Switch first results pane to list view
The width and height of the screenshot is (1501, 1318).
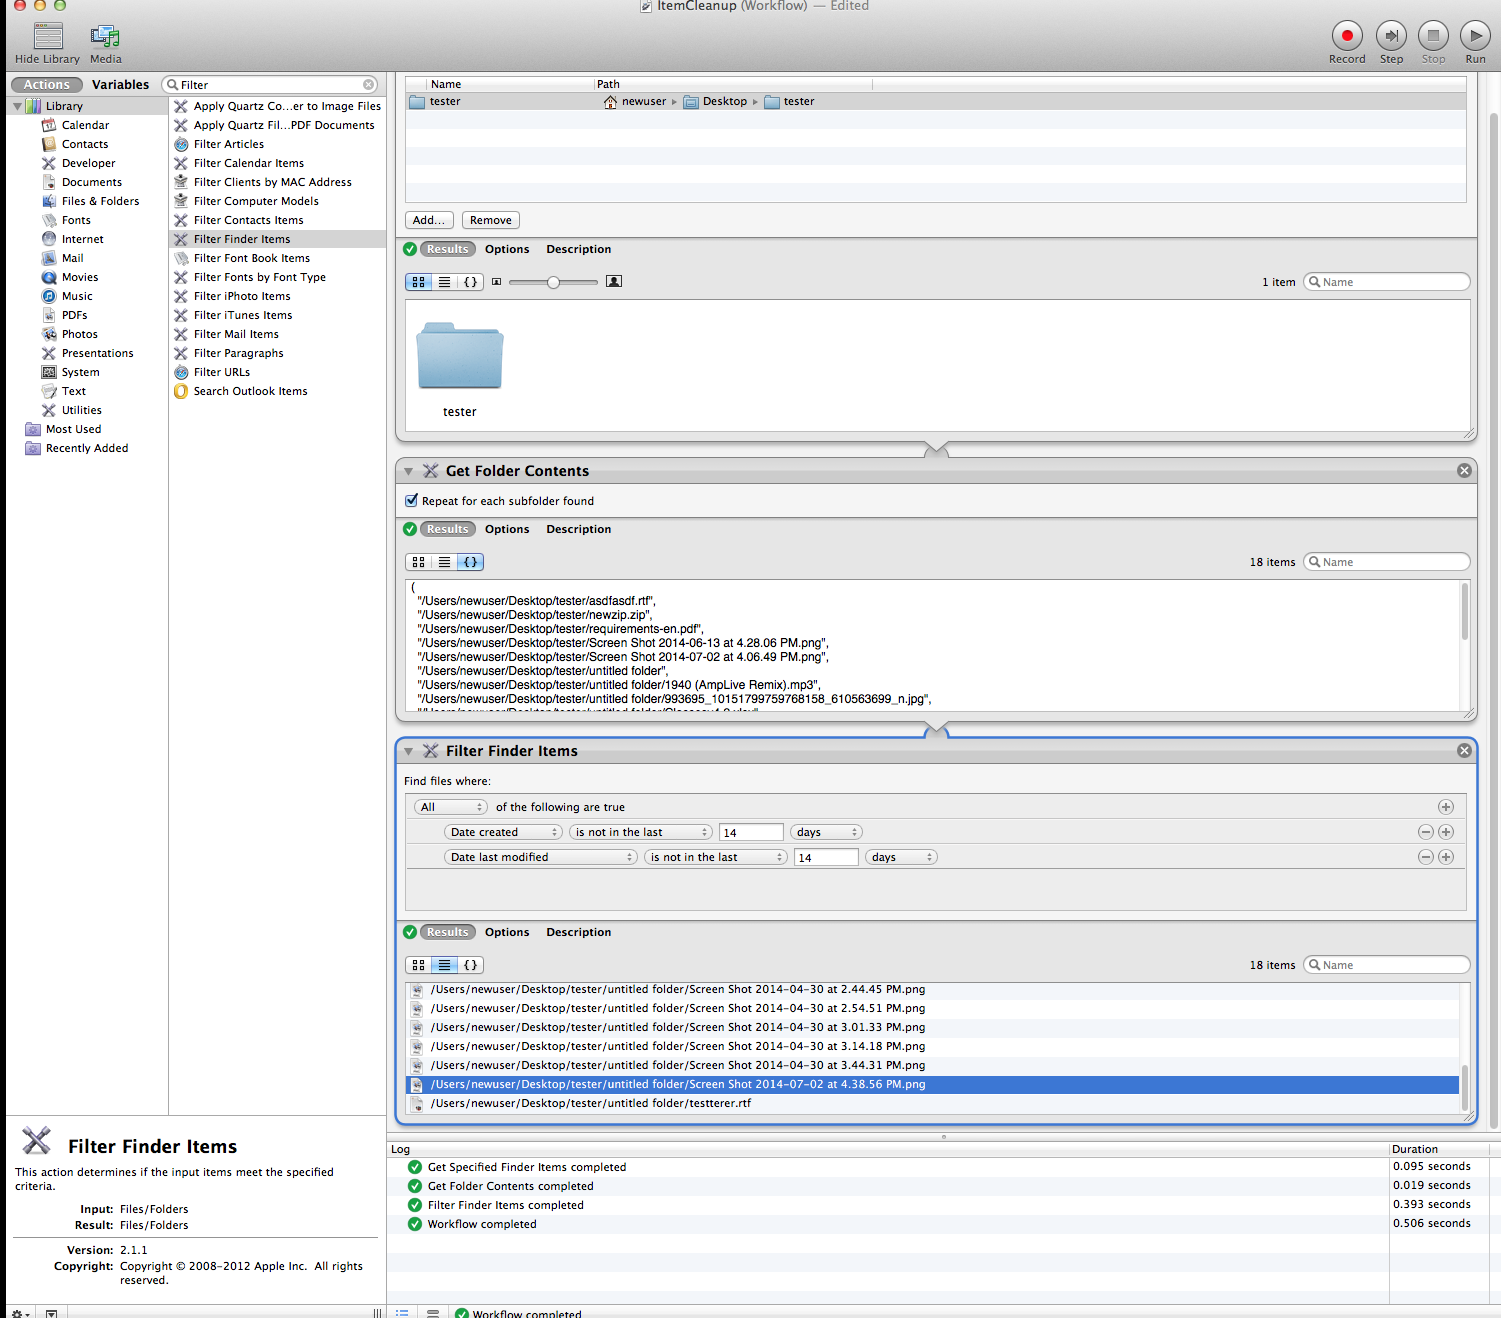click(444, 282)
